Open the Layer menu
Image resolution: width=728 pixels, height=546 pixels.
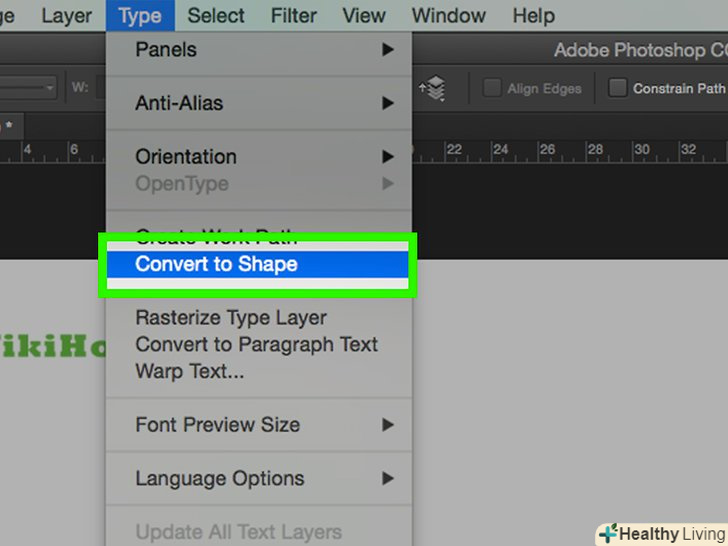(67, 16)
